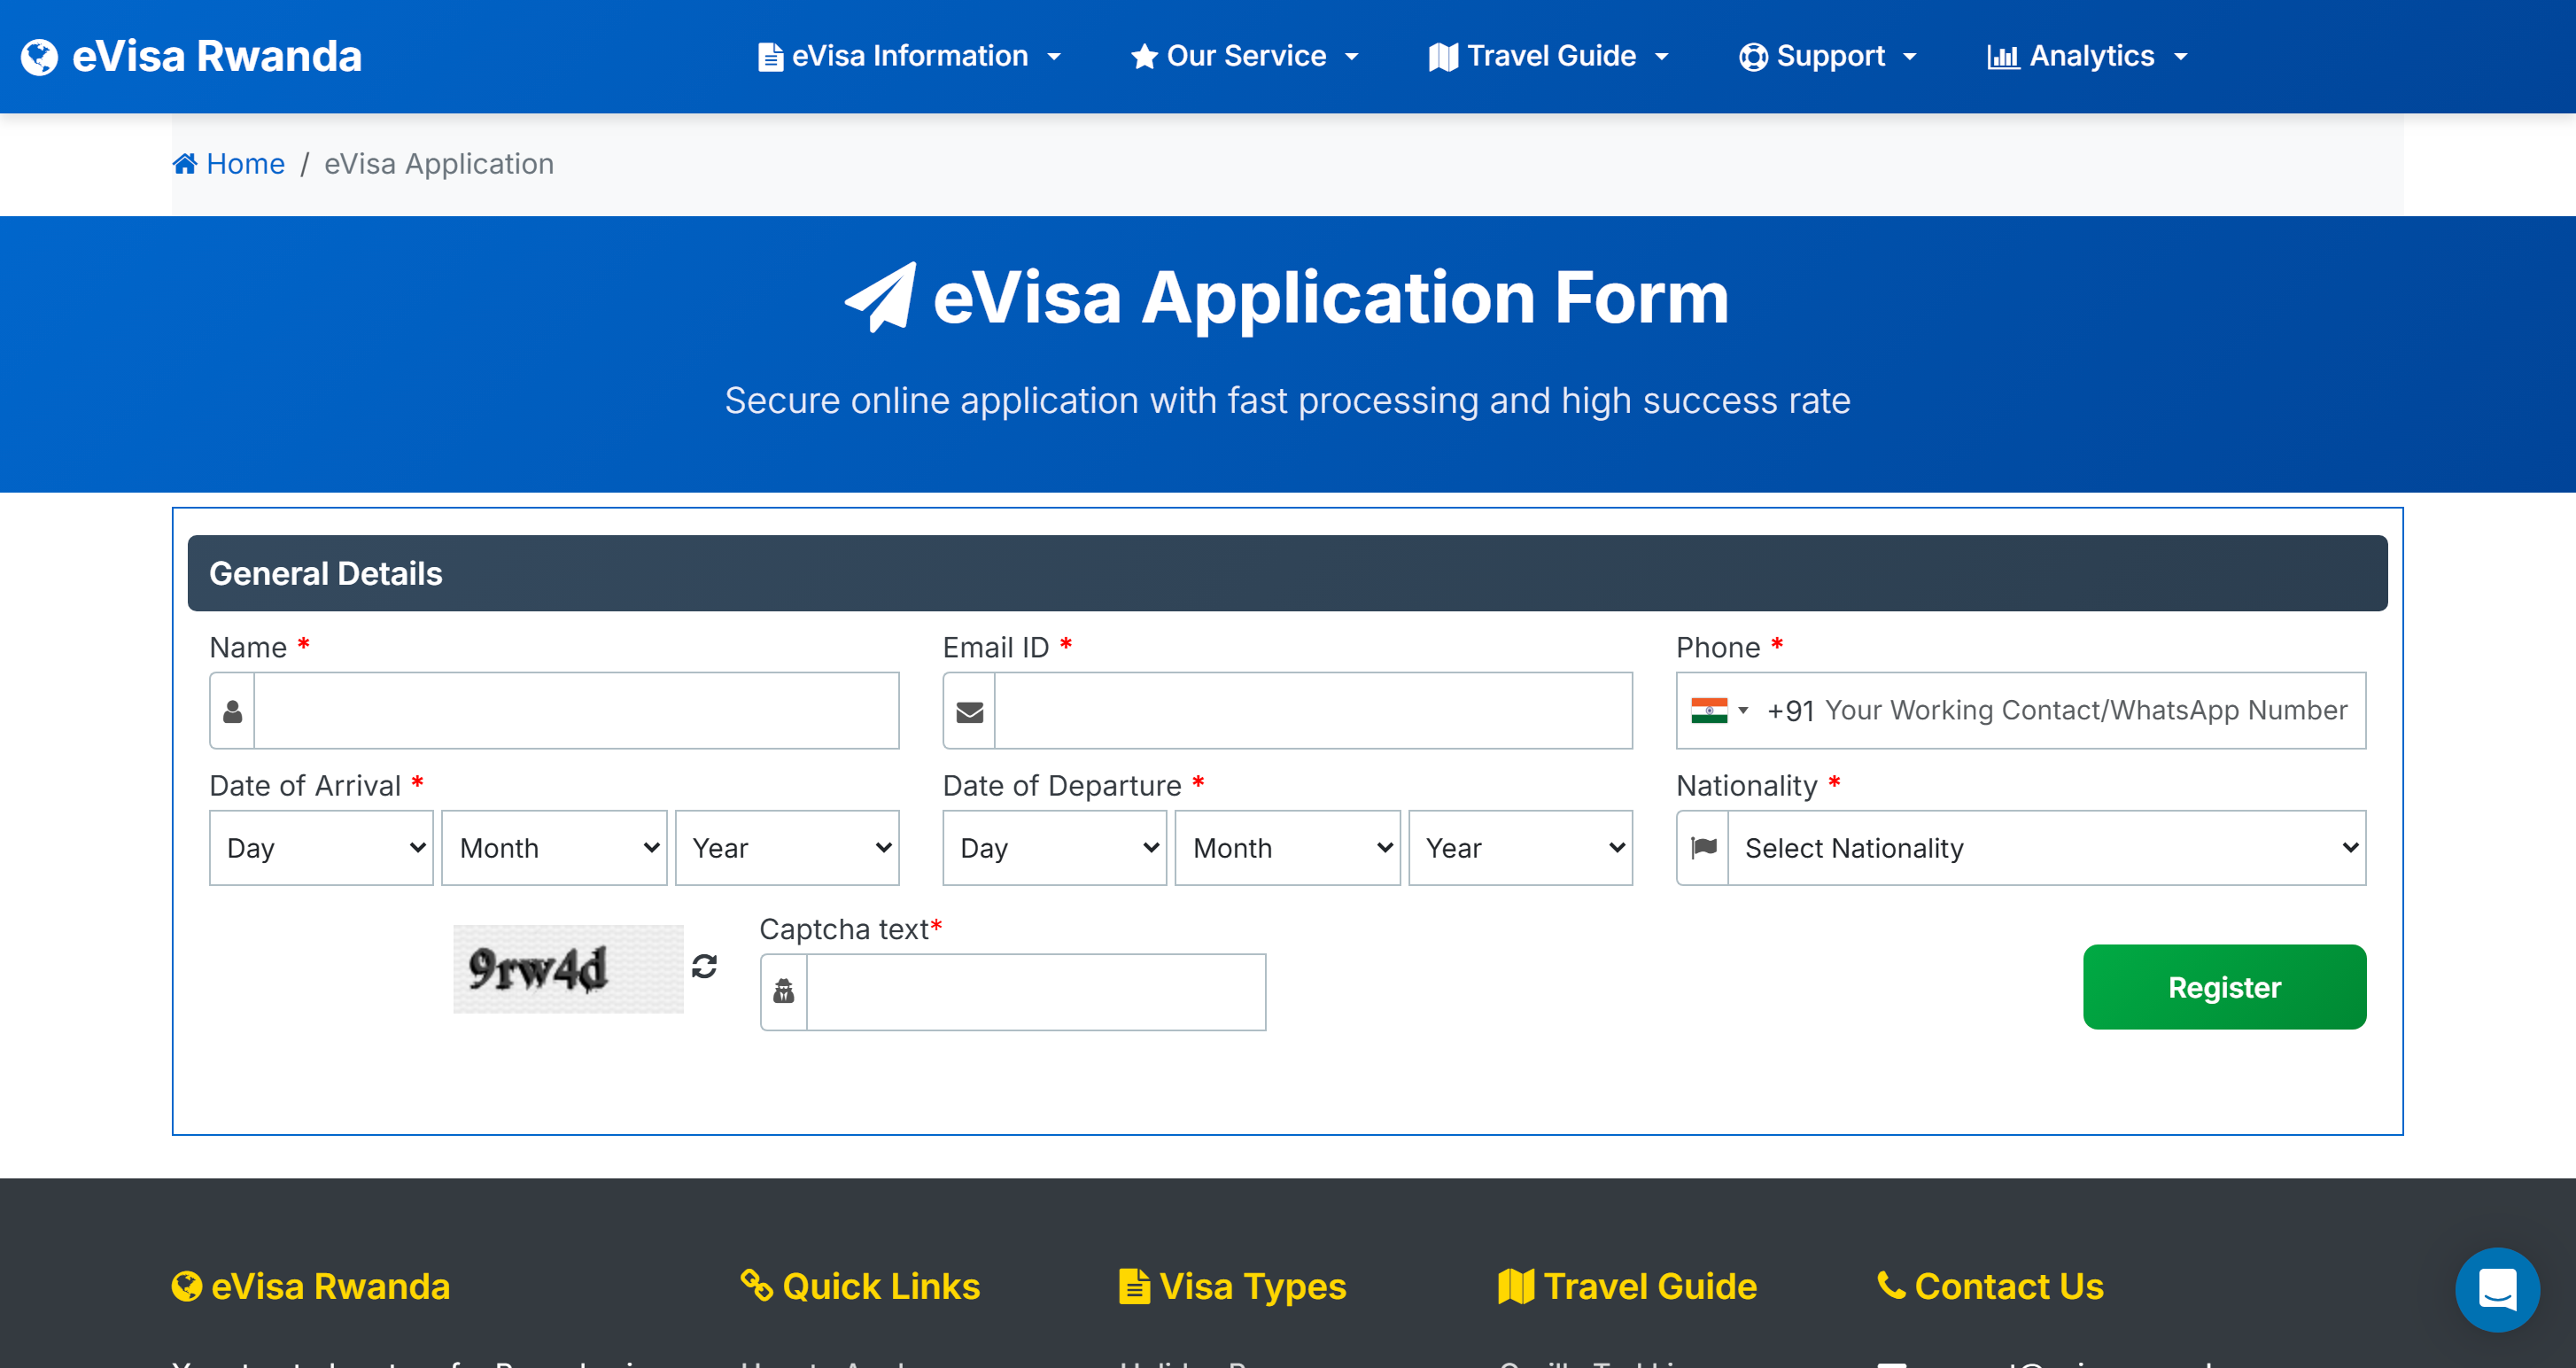The height and width of the screenshot is (1368, 2576).
Task: Click the chat support bubble icon
Action: 2496,1288
